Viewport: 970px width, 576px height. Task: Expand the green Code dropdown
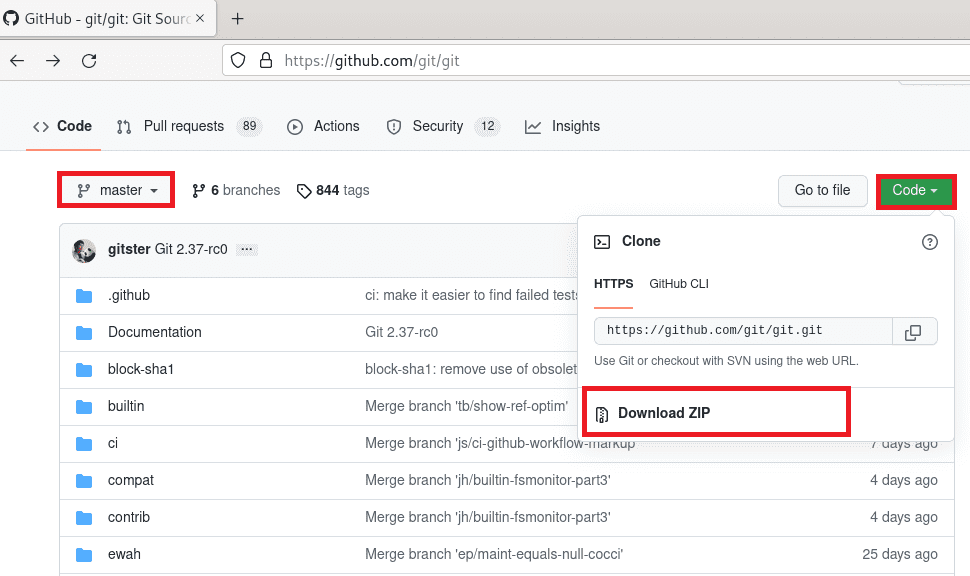[913, 190]
